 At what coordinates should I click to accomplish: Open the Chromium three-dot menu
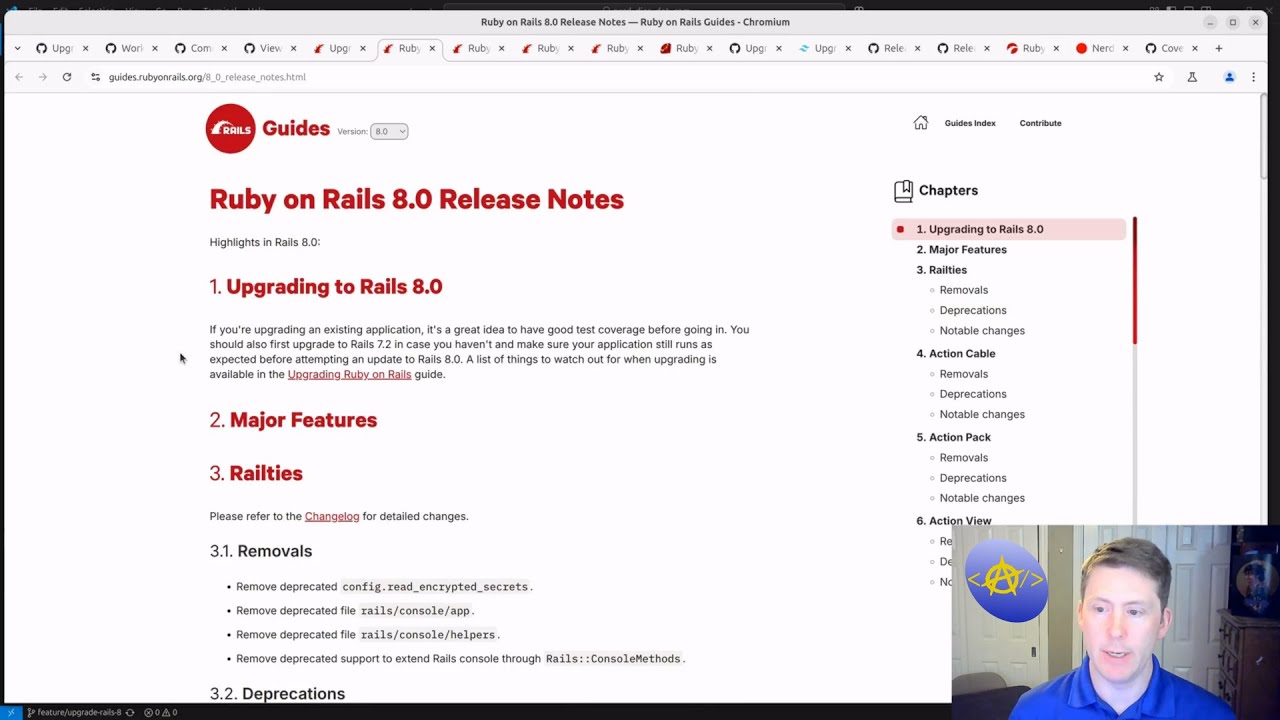pos(1253,77)
